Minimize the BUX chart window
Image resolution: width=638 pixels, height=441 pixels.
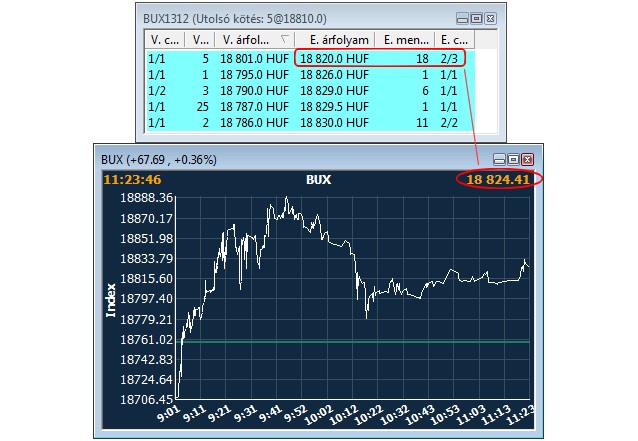coord(499,159)
